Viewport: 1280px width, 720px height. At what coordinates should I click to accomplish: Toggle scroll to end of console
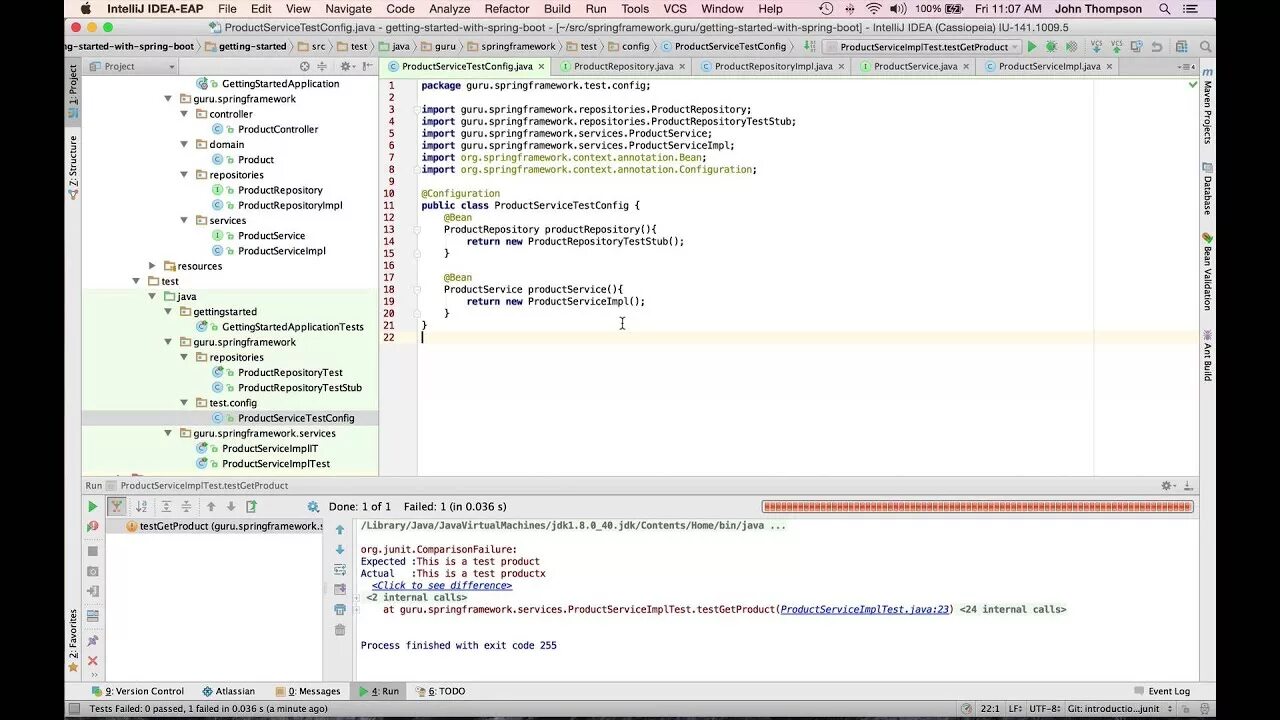(x=340, y=590)
